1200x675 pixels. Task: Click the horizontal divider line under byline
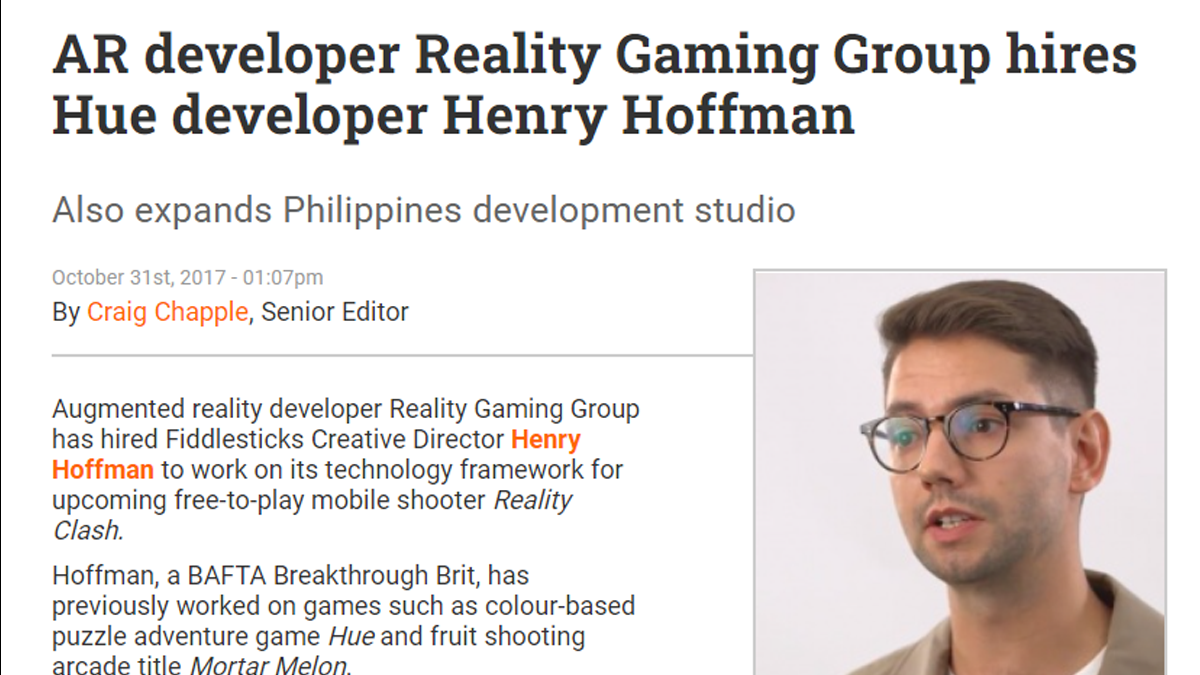pyautogui.click(x=402, y=355)
